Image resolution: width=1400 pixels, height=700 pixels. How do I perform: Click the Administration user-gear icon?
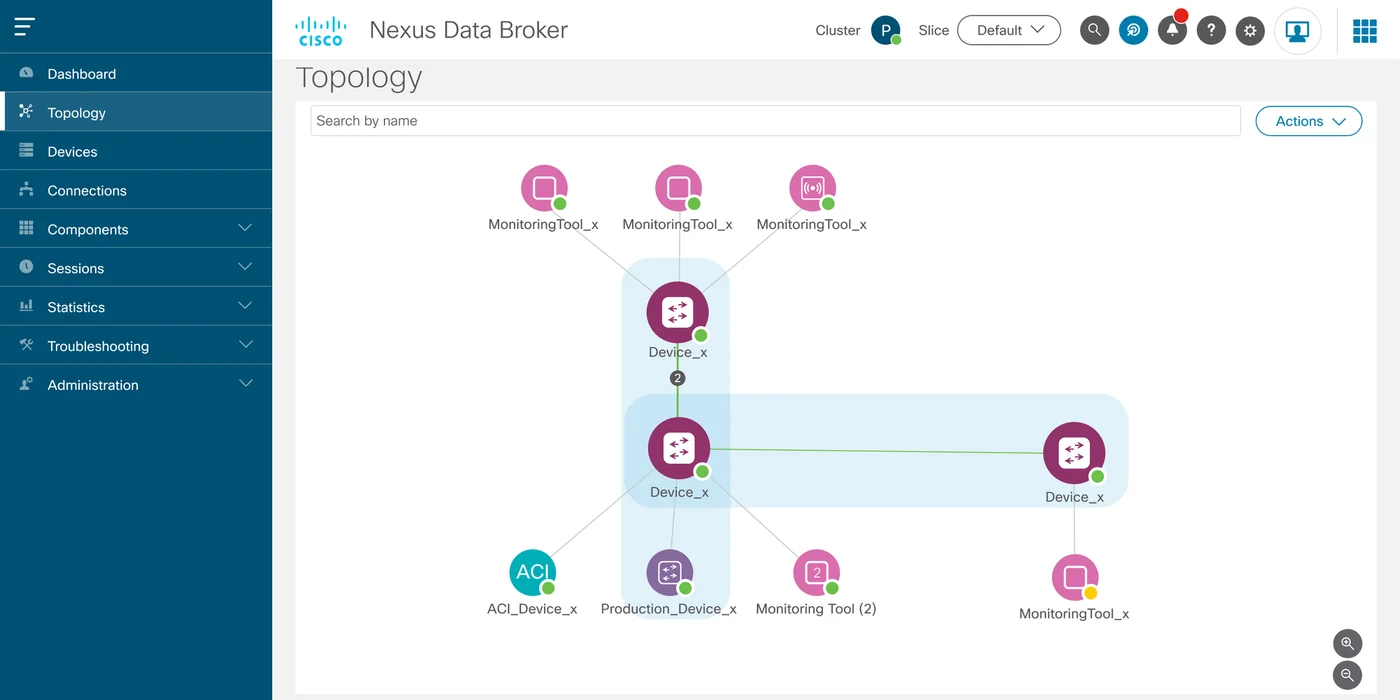[x=26, y=384]
